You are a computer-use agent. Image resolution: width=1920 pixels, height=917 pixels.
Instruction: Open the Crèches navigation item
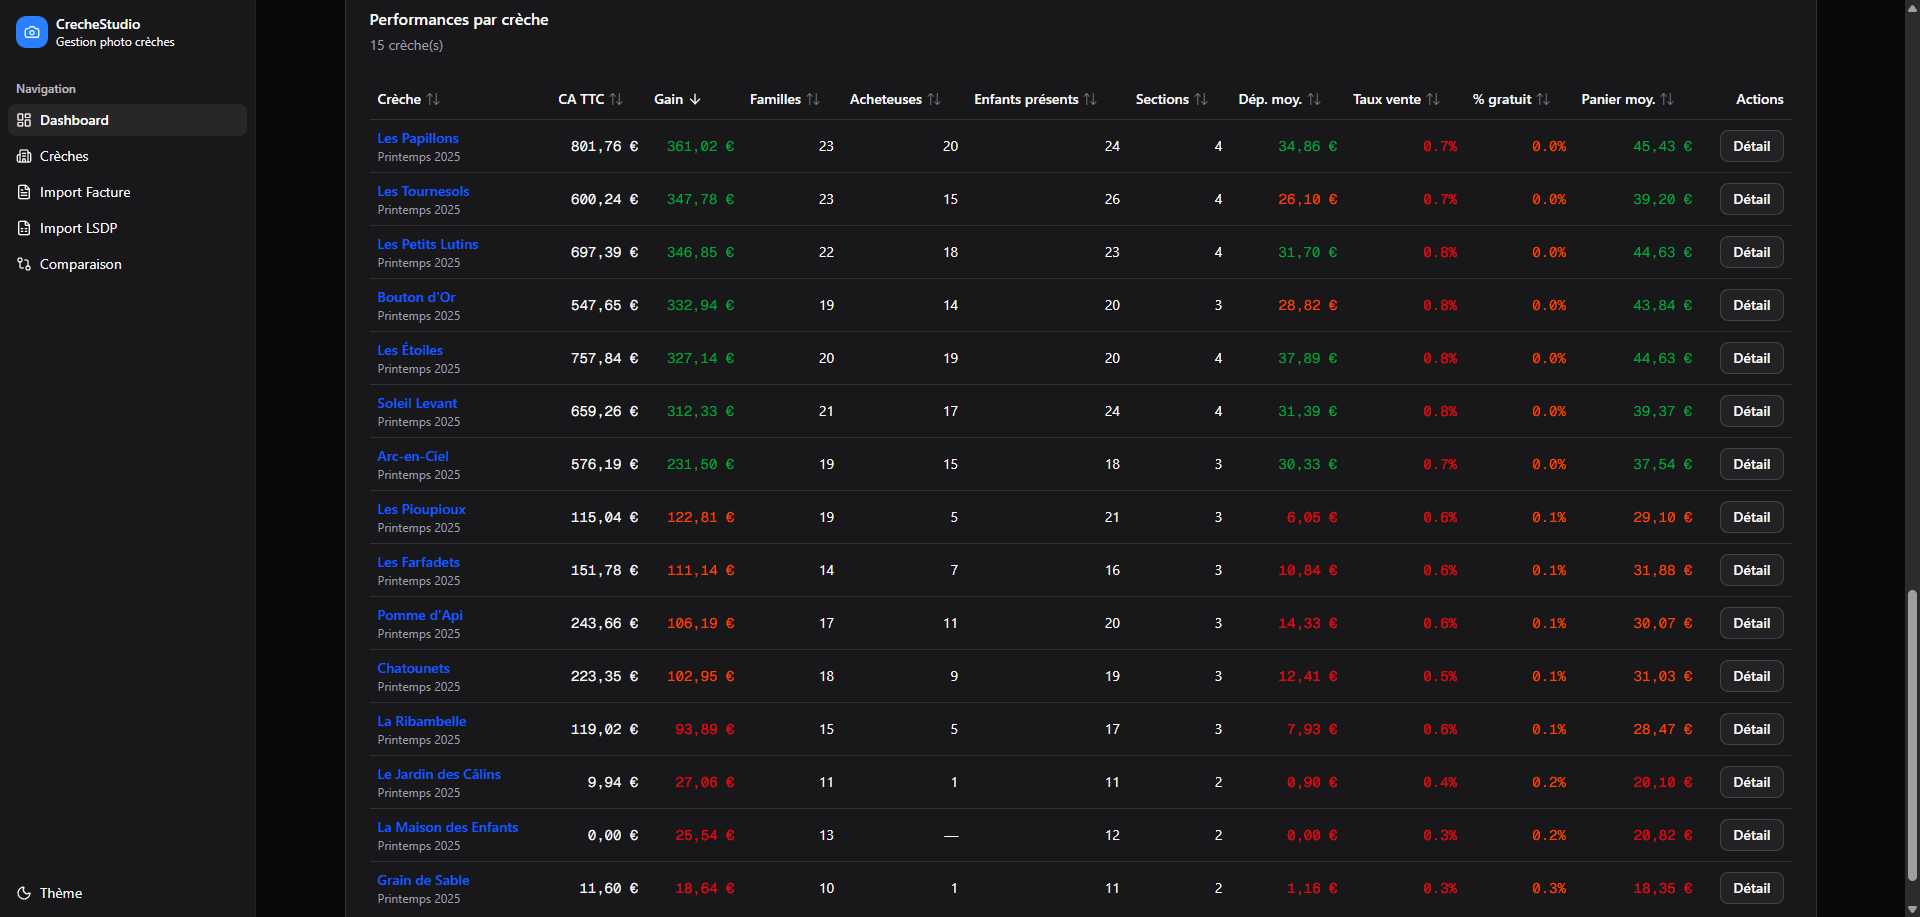pyautogui.click(x=64, y=156)
